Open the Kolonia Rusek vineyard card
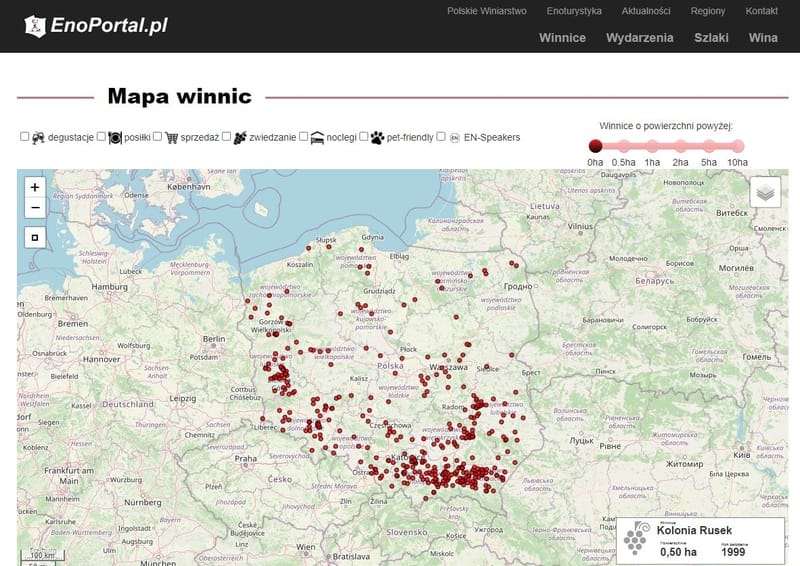This screenshot has height=566, width=800. (x=699, y=540)
